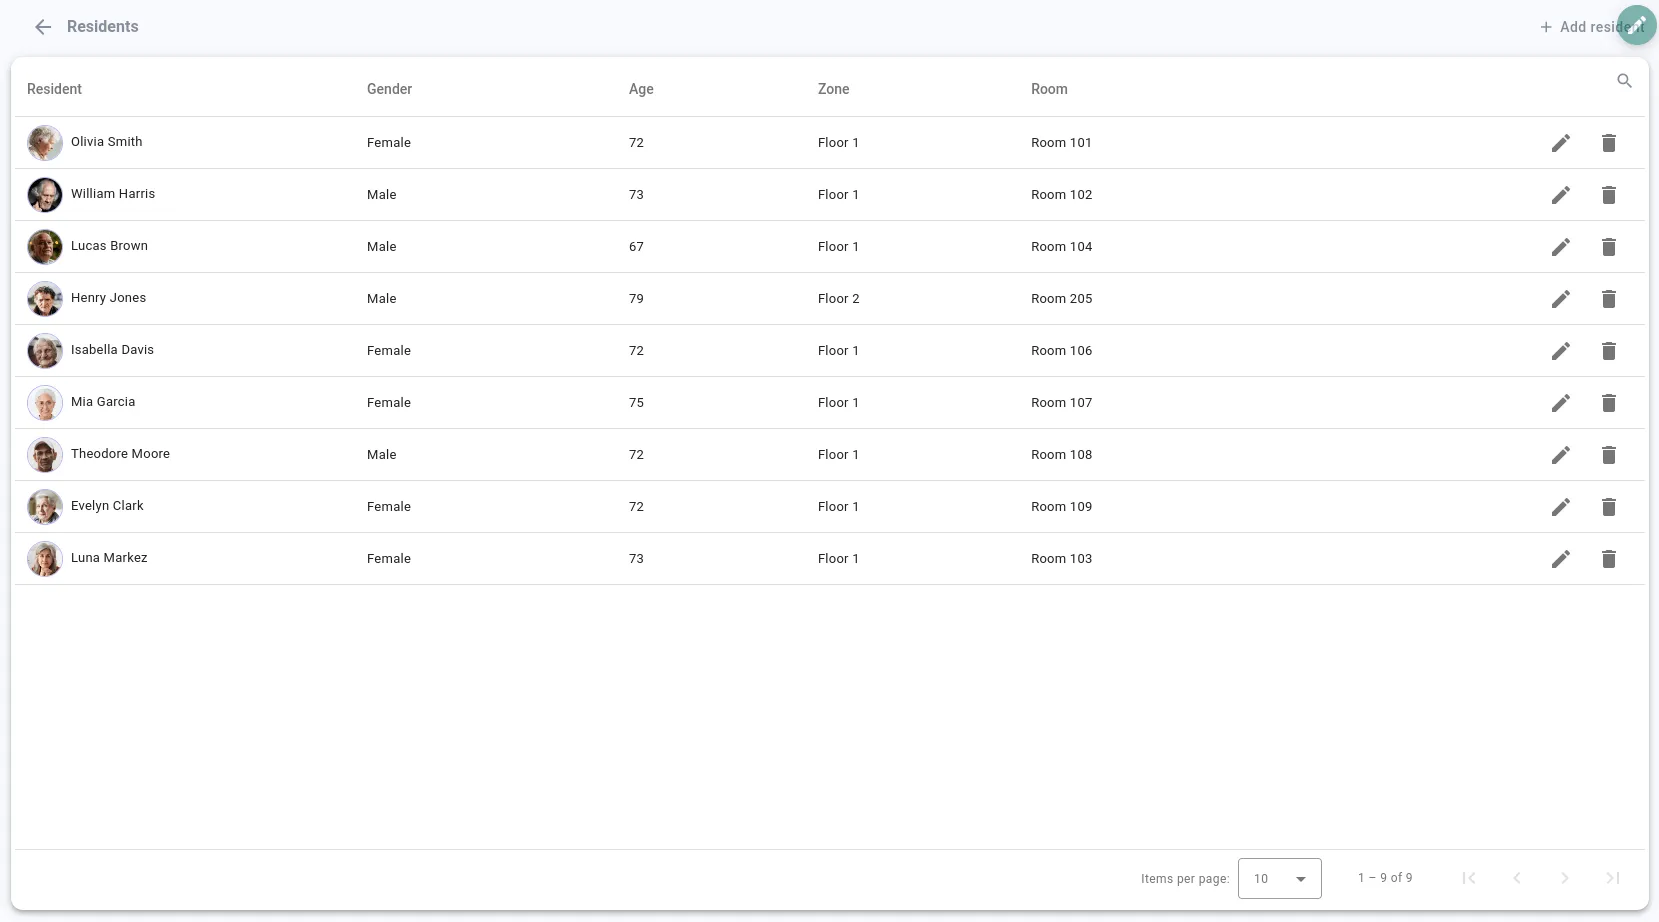Select the Luna Markez row name
The width and height of the screenshot is (1659, 922).
(109, 558)
